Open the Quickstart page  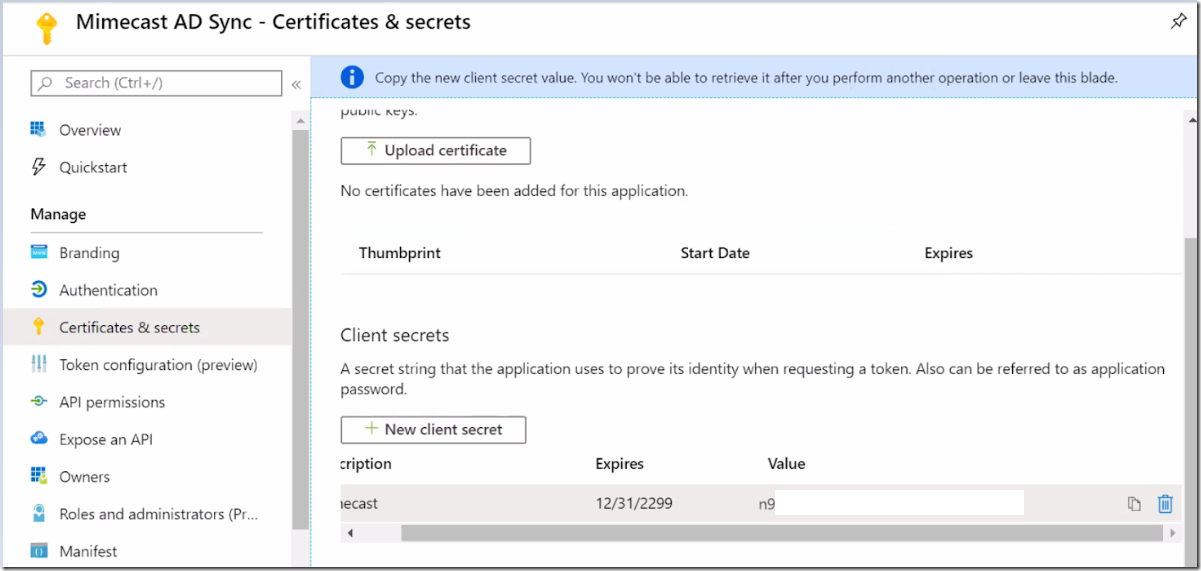tap(93, 167)
